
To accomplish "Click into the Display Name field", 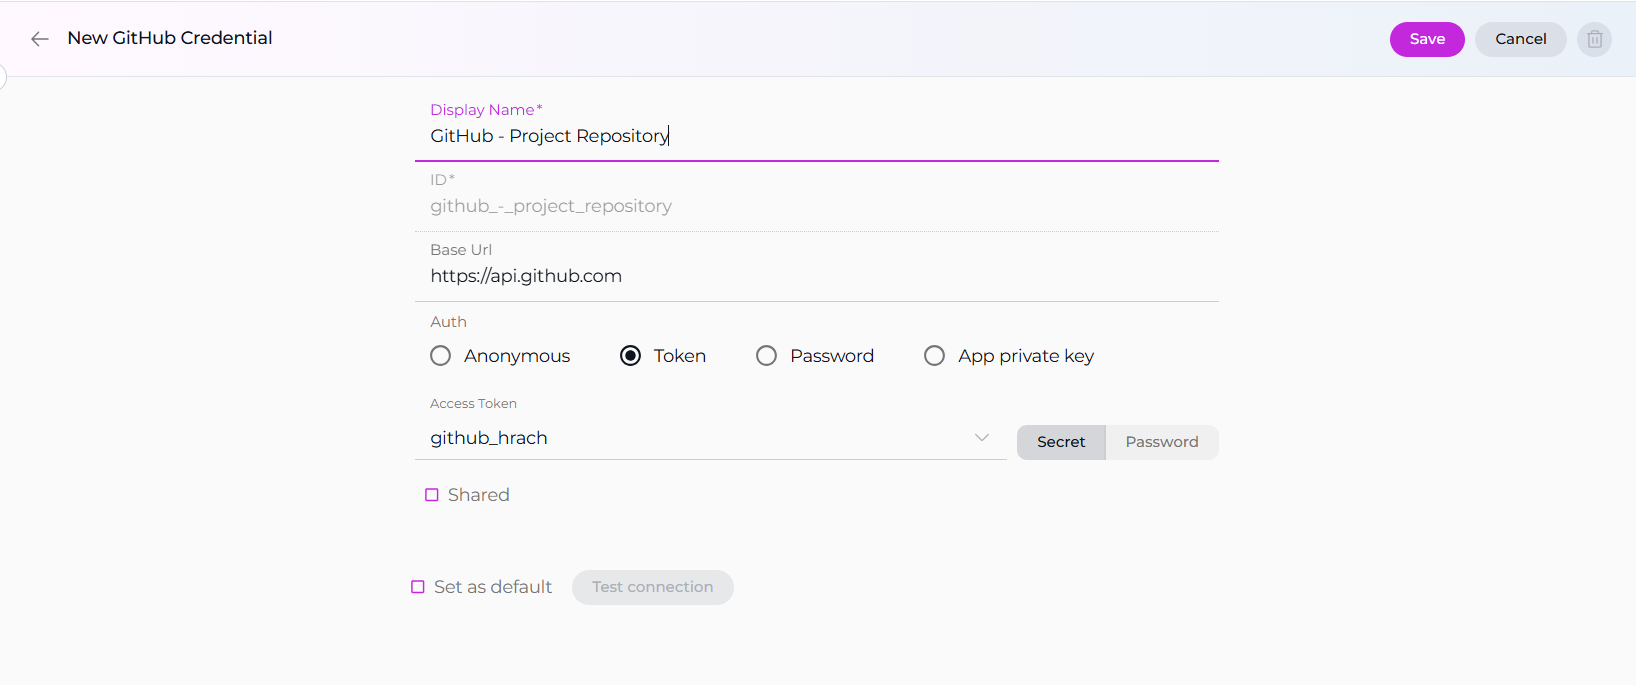I will click(815, 136).
